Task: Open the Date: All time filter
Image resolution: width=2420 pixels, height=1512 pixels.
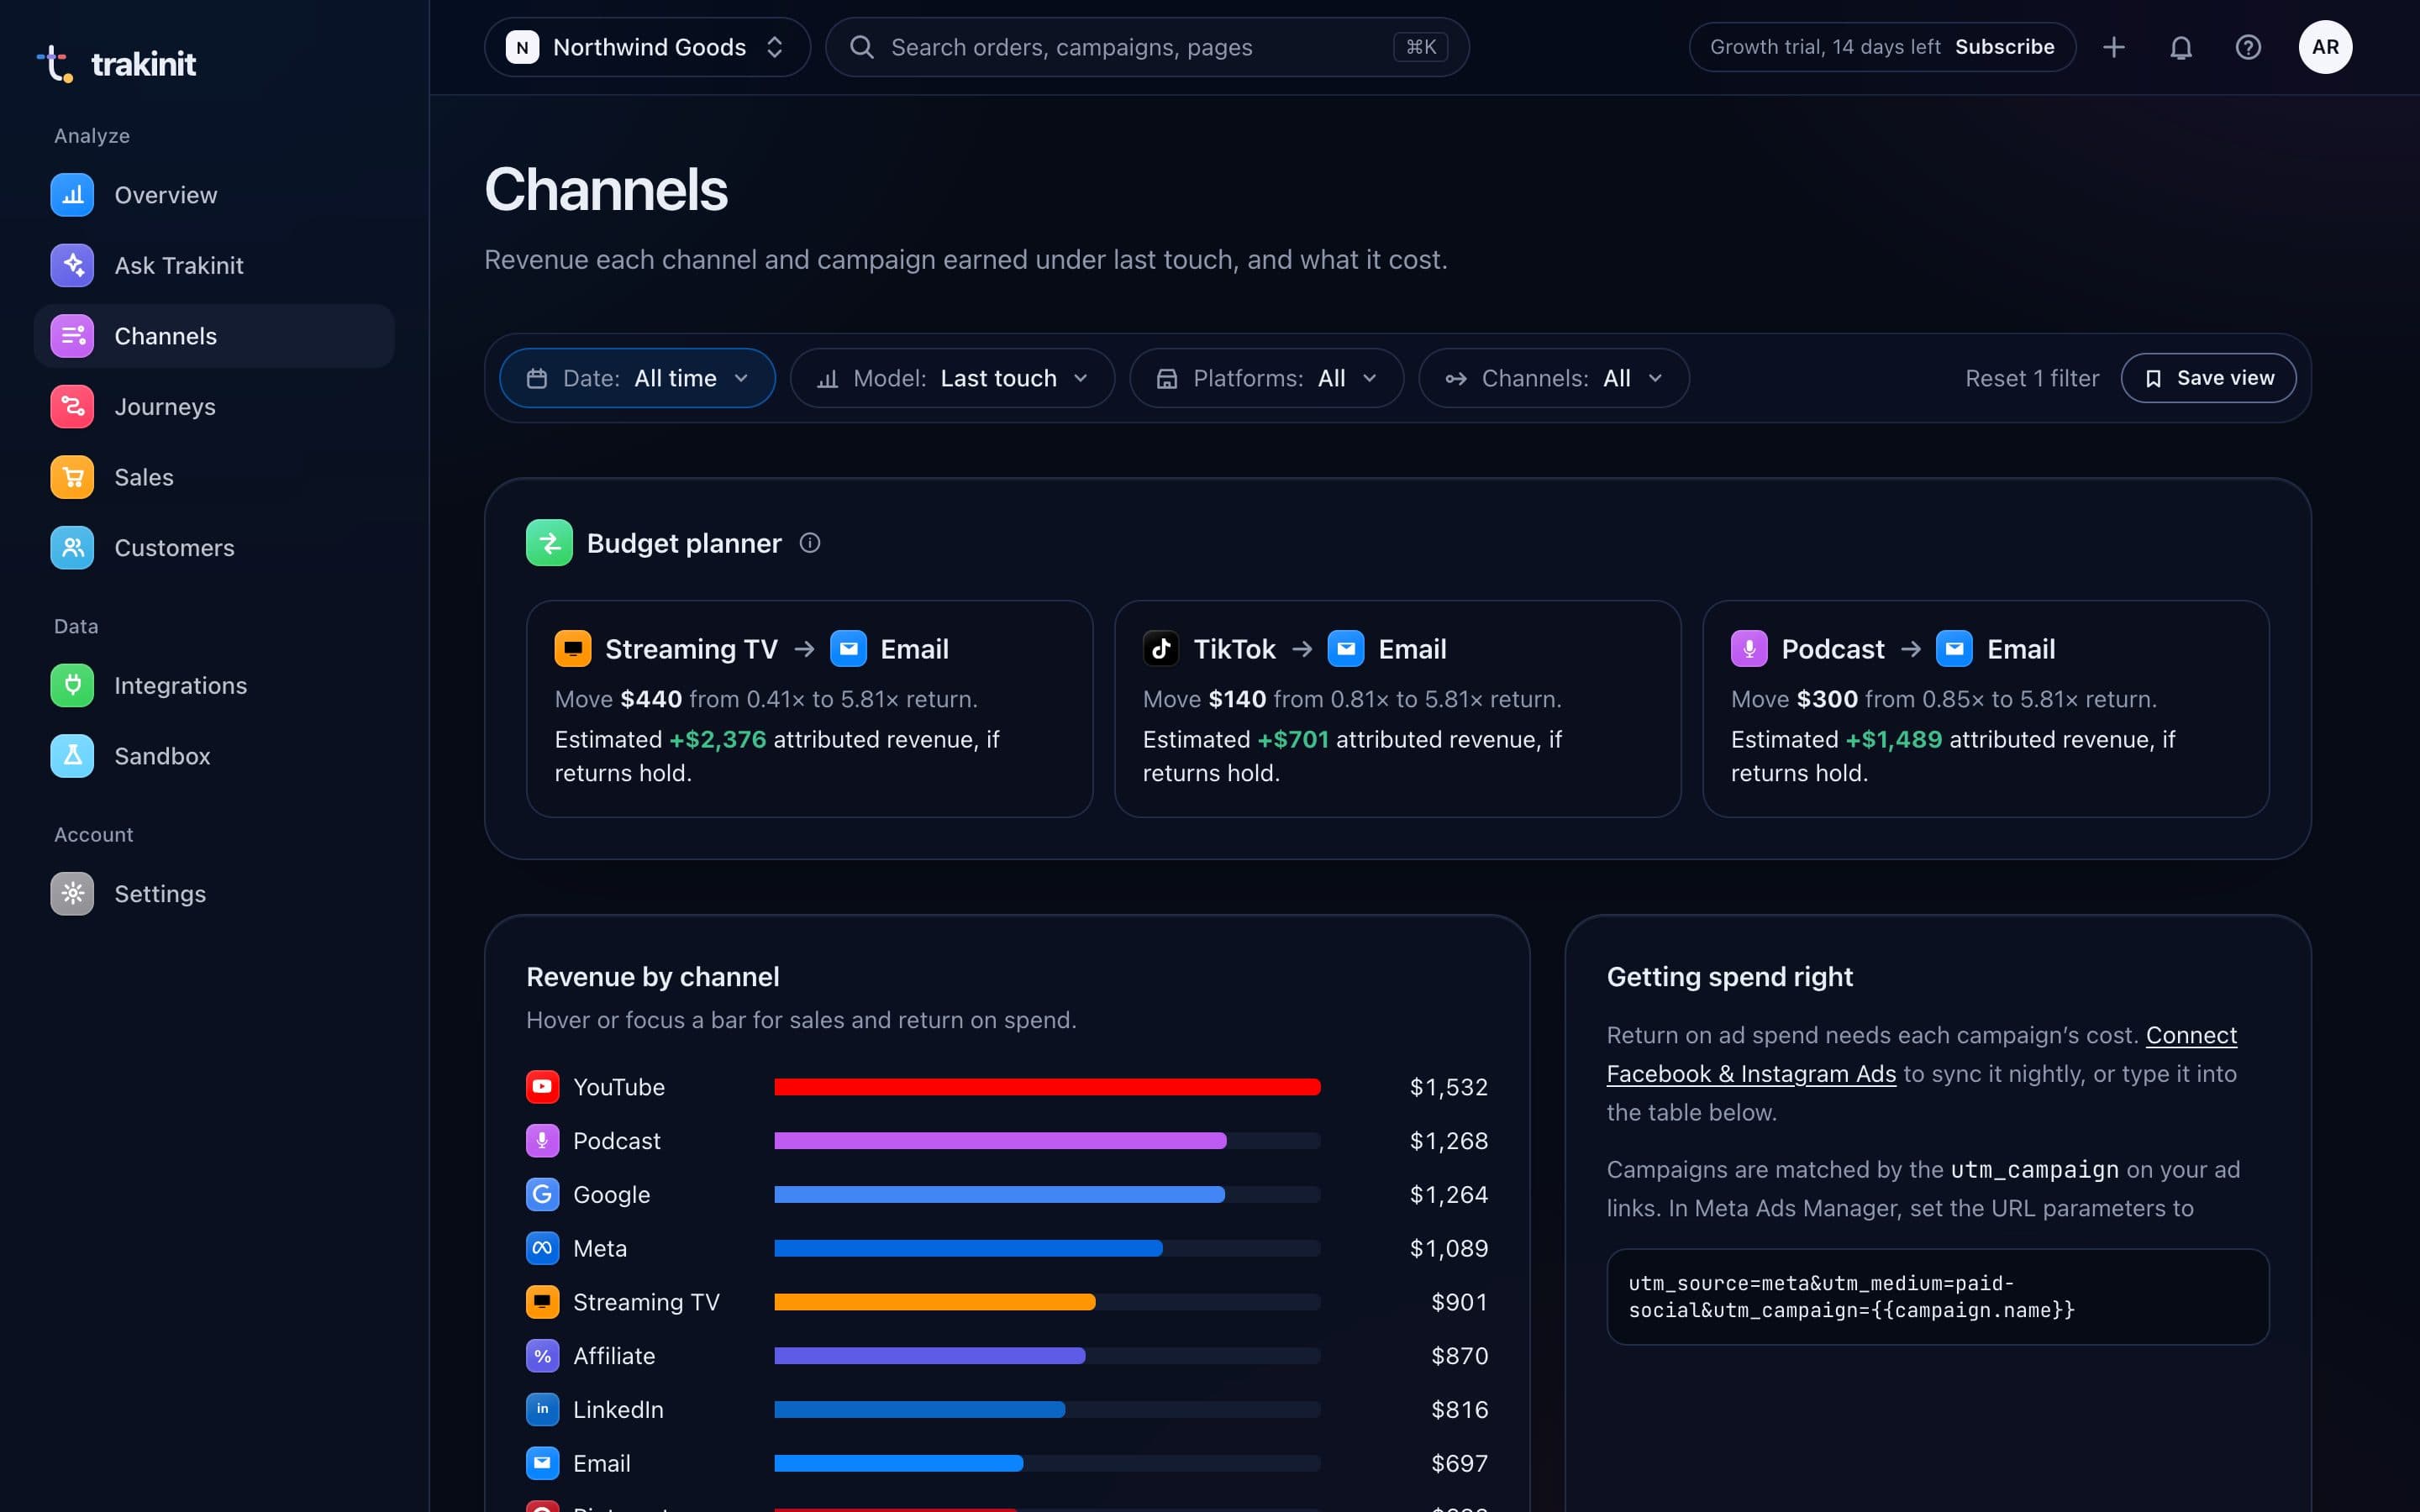Action: [637, 378]
